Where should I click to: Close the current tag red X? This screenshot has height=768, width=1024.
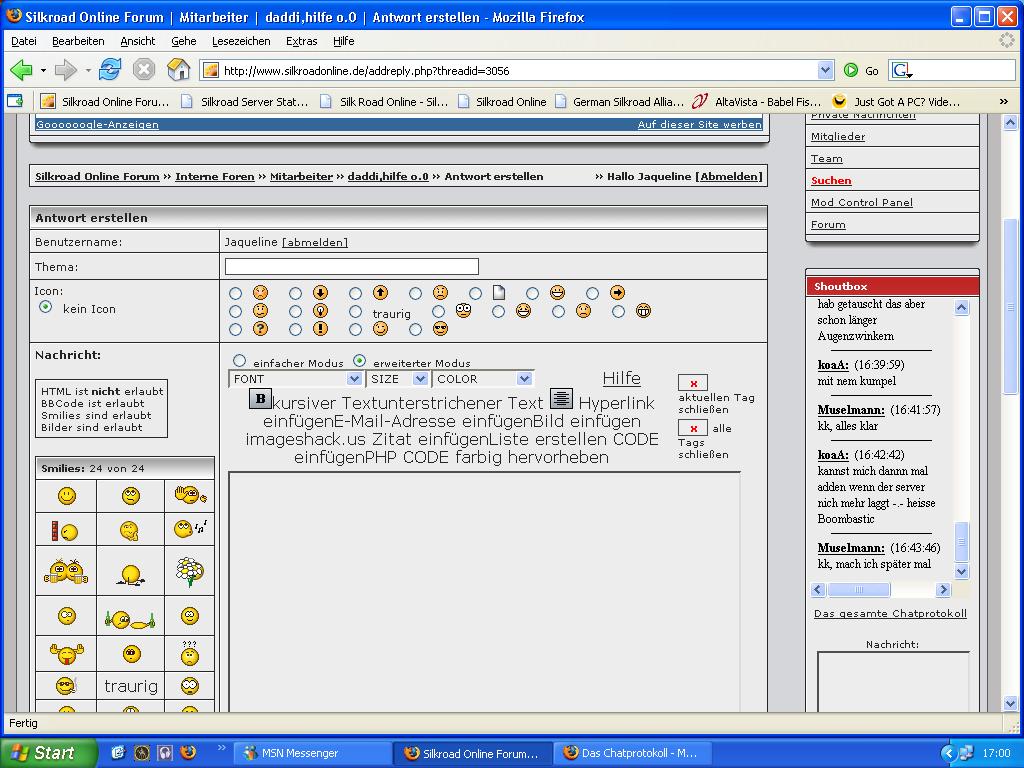pyautogui.click(x=692, y=383)
